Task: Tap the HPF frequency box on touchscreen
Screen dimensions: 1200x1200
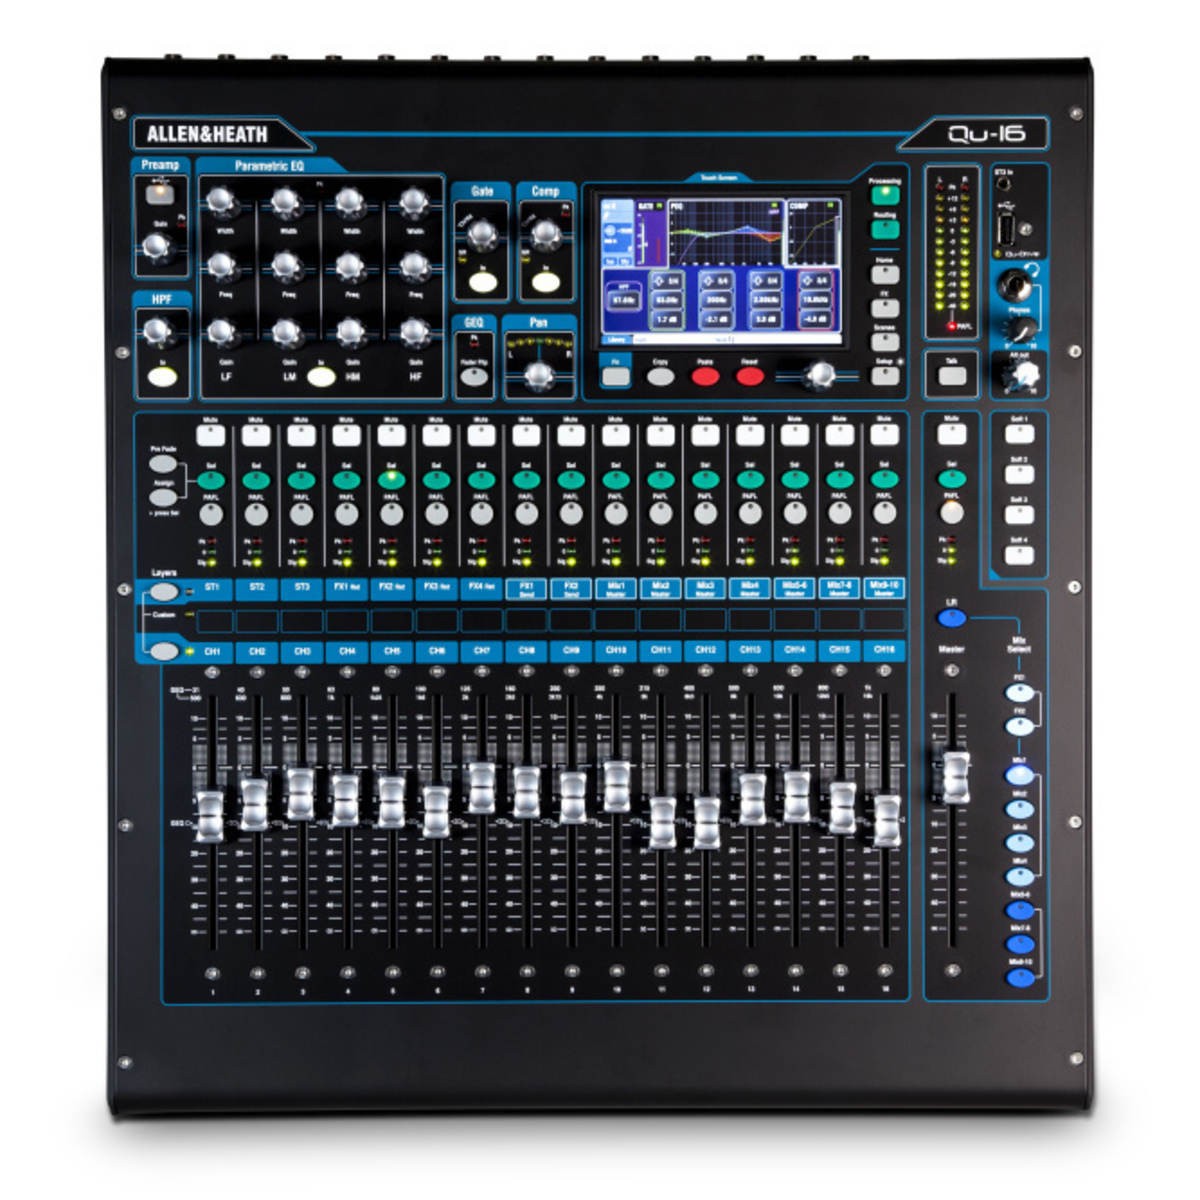Action: pyautogui.click(x=623, y=296)
